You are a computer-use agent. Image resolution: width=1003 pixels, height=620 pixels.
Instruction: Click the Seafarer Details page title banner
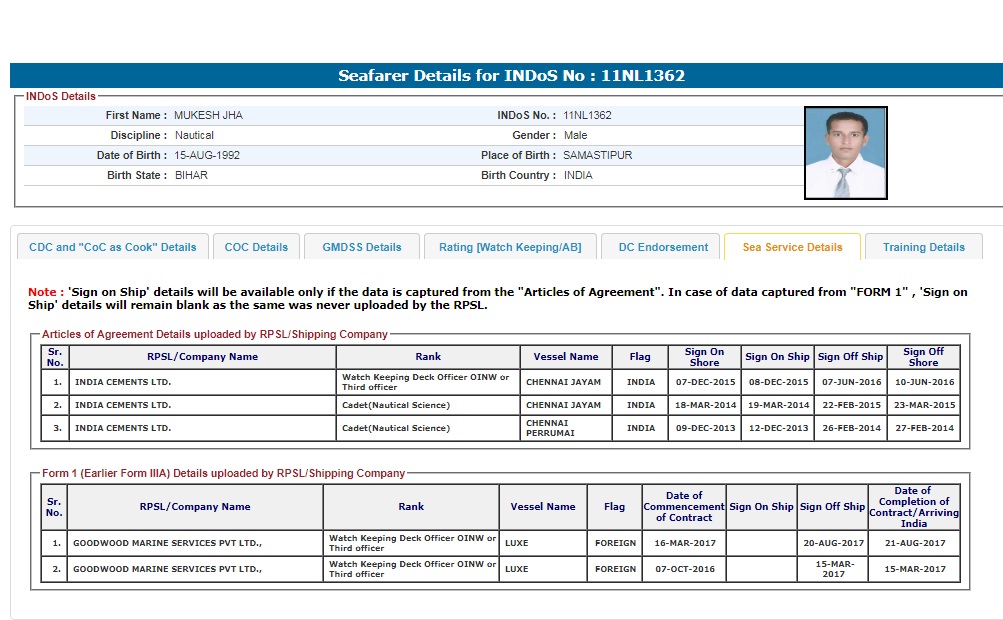[511, 76]
